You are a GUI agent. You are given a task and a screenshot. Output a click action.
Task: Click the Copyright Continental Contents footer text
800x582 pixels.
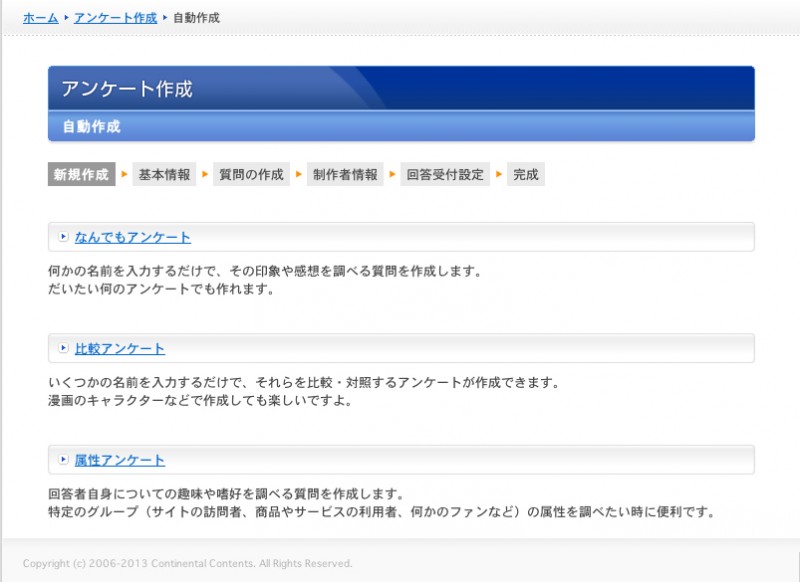[x=187, y=564]
